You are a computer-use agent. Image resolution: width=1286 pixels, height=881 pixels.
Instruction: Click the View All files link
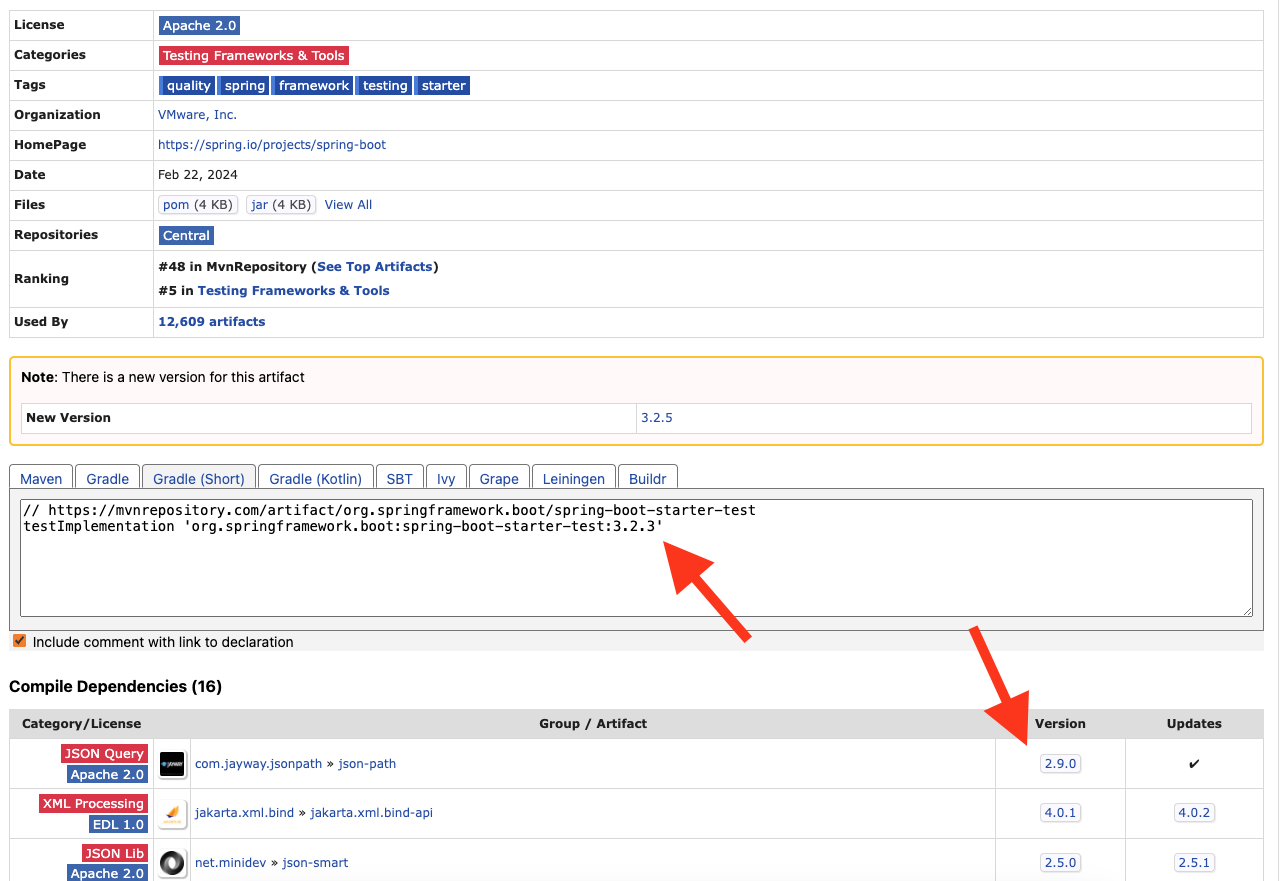click(x=348, y=205)
